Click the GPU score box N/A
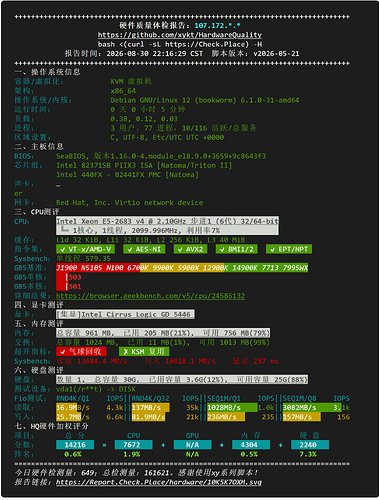Viewport: 379px width, 500px height. pyautogui.click(x=192, y=445)
